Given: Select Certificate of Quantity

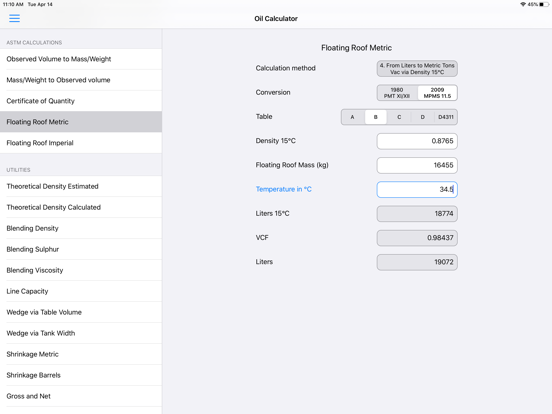Looking at the screenshot, I should click(x=81, y=101).
